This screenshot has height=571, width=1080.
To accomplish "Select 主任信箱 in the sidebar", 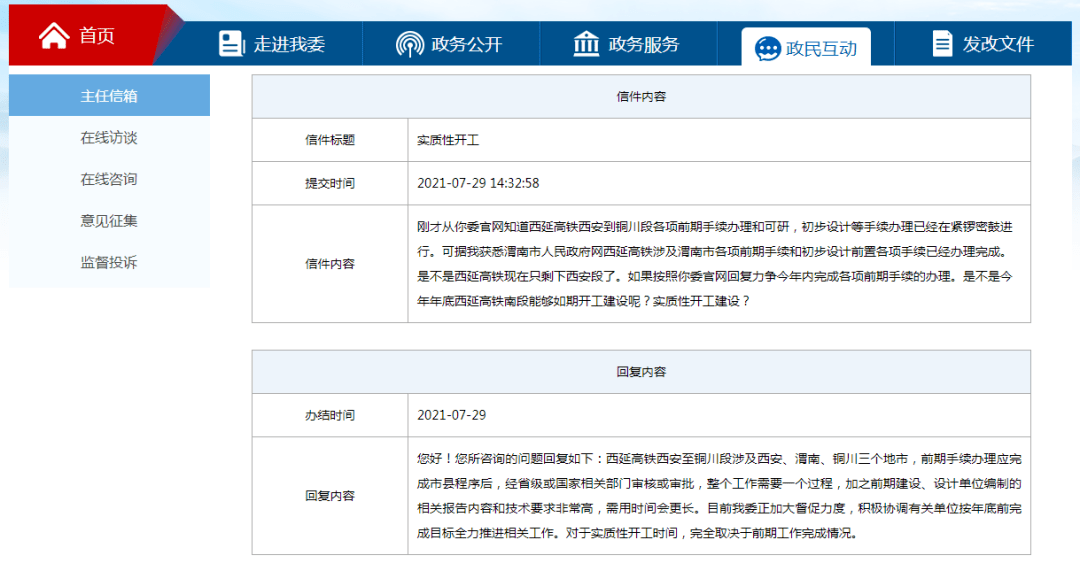I will 109,96.
